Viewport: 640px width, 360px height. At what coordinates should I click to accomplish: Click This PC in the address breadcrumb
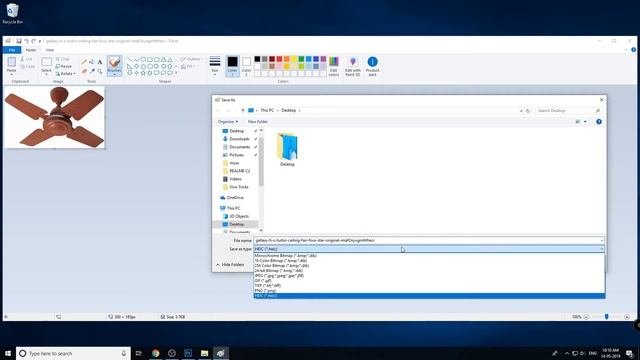coord(267,111)
